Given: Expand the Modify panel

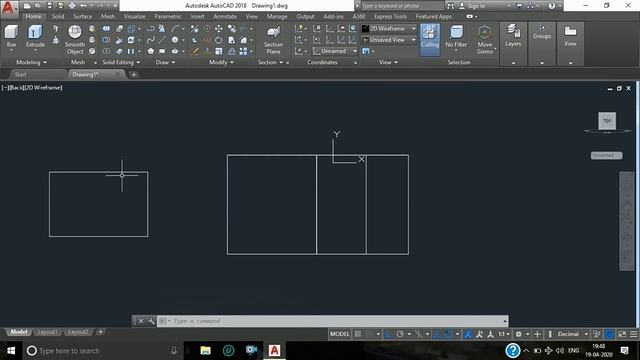Looking at the screenshot, I should click(221, 62).
